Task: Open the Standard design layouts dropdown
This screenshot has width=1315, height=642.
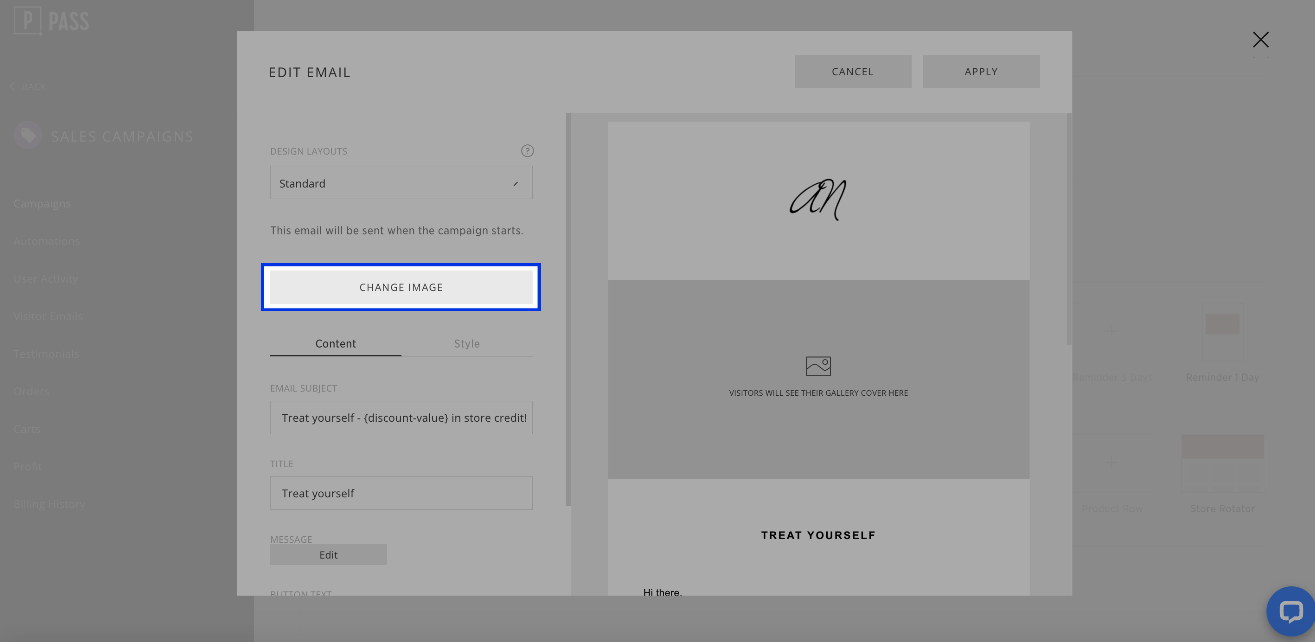Action: (401, 183)
